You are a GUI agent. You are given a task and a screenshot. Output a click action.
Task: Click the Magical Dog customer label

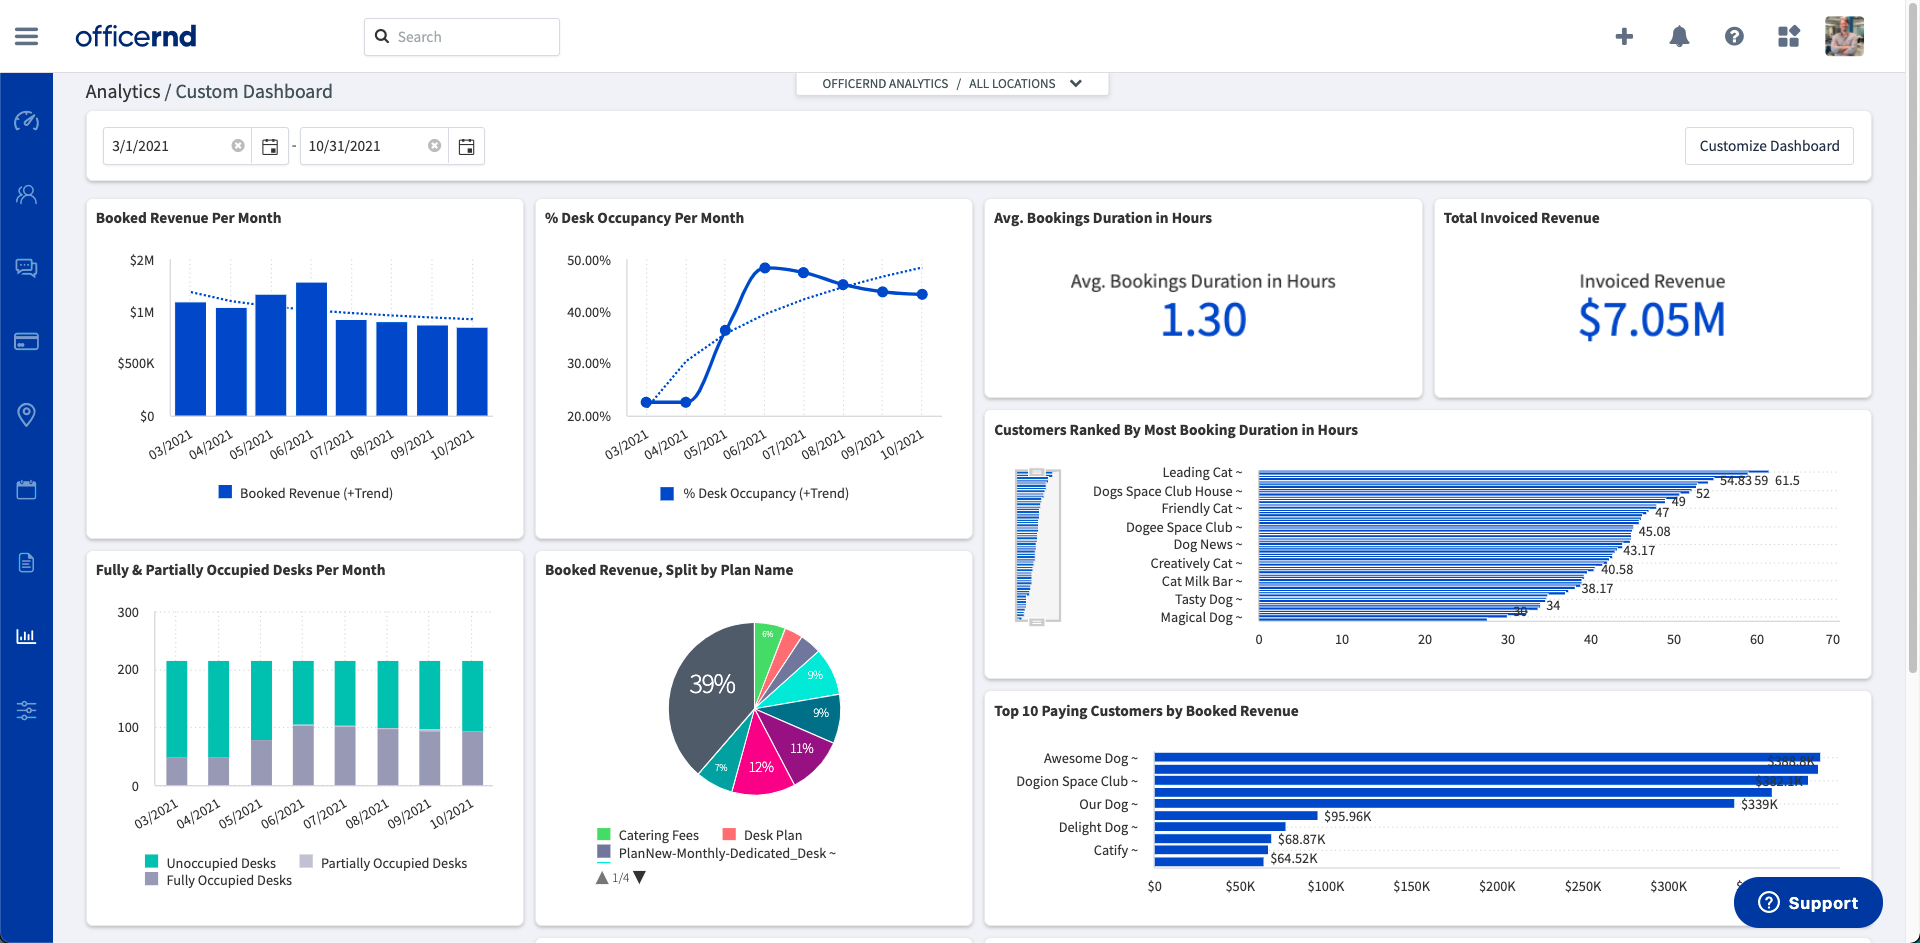1201,617
